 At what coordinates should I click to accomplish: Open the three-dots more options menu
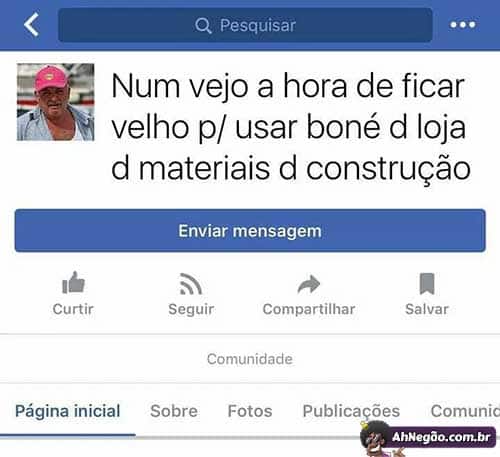pos(463,25)
